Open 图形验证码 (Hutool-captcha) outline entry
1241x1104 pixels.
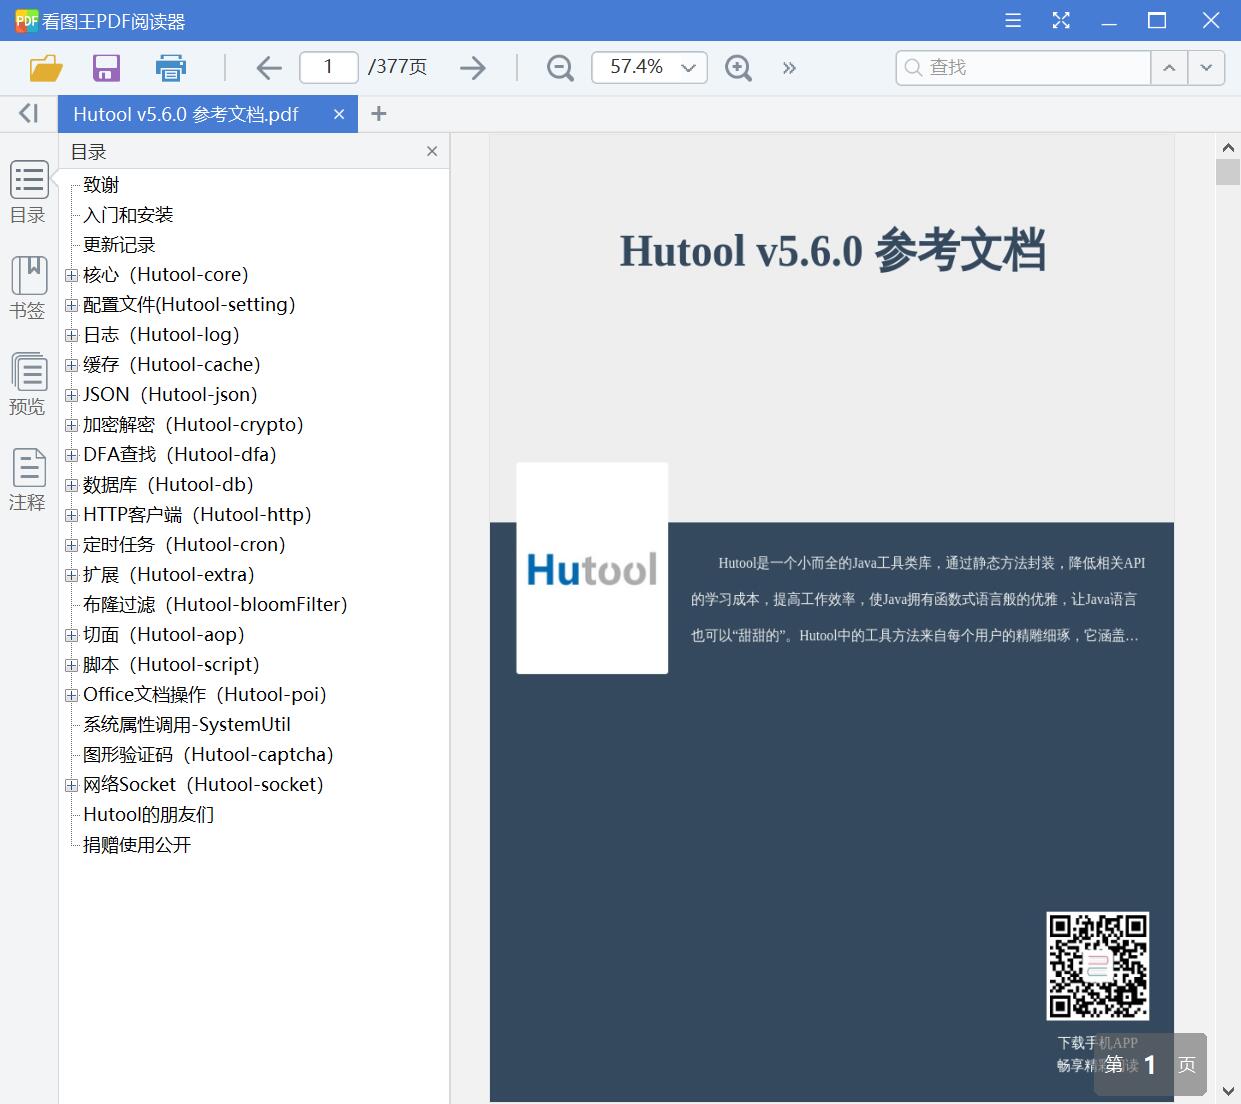coord(208,755)
